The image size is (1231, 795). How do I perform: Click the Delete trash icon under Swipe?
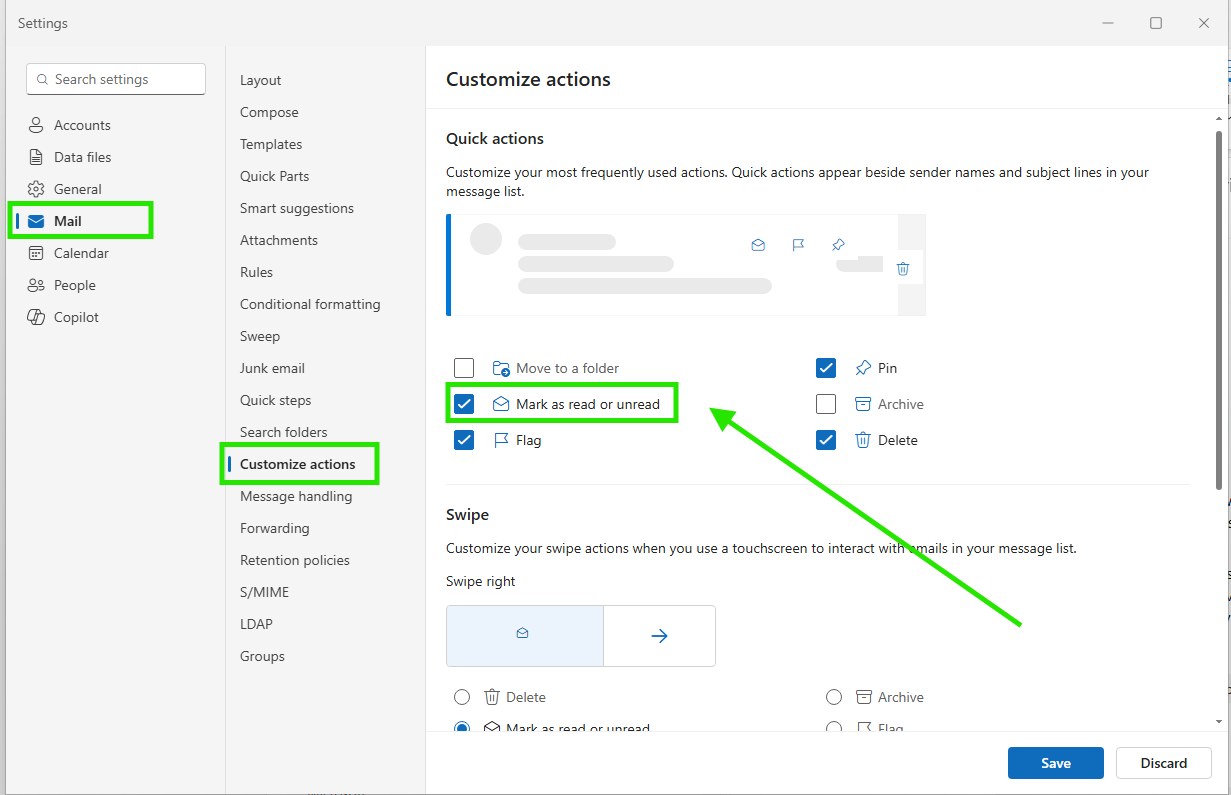491,697
